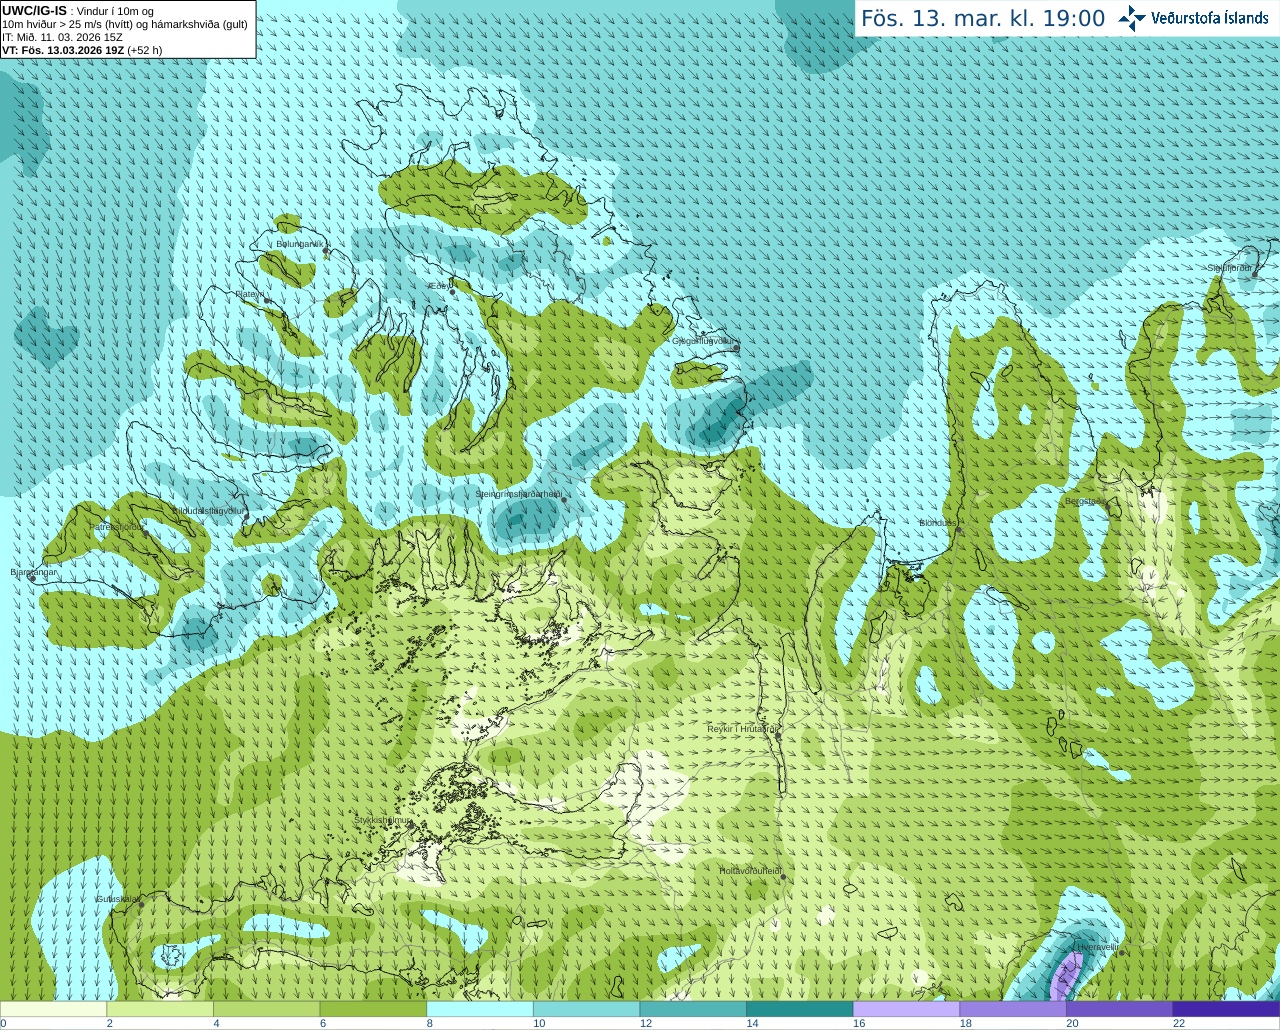
Task: Select the 18–20 m/s purple legend swatch
Action: pos(1013,1009)
